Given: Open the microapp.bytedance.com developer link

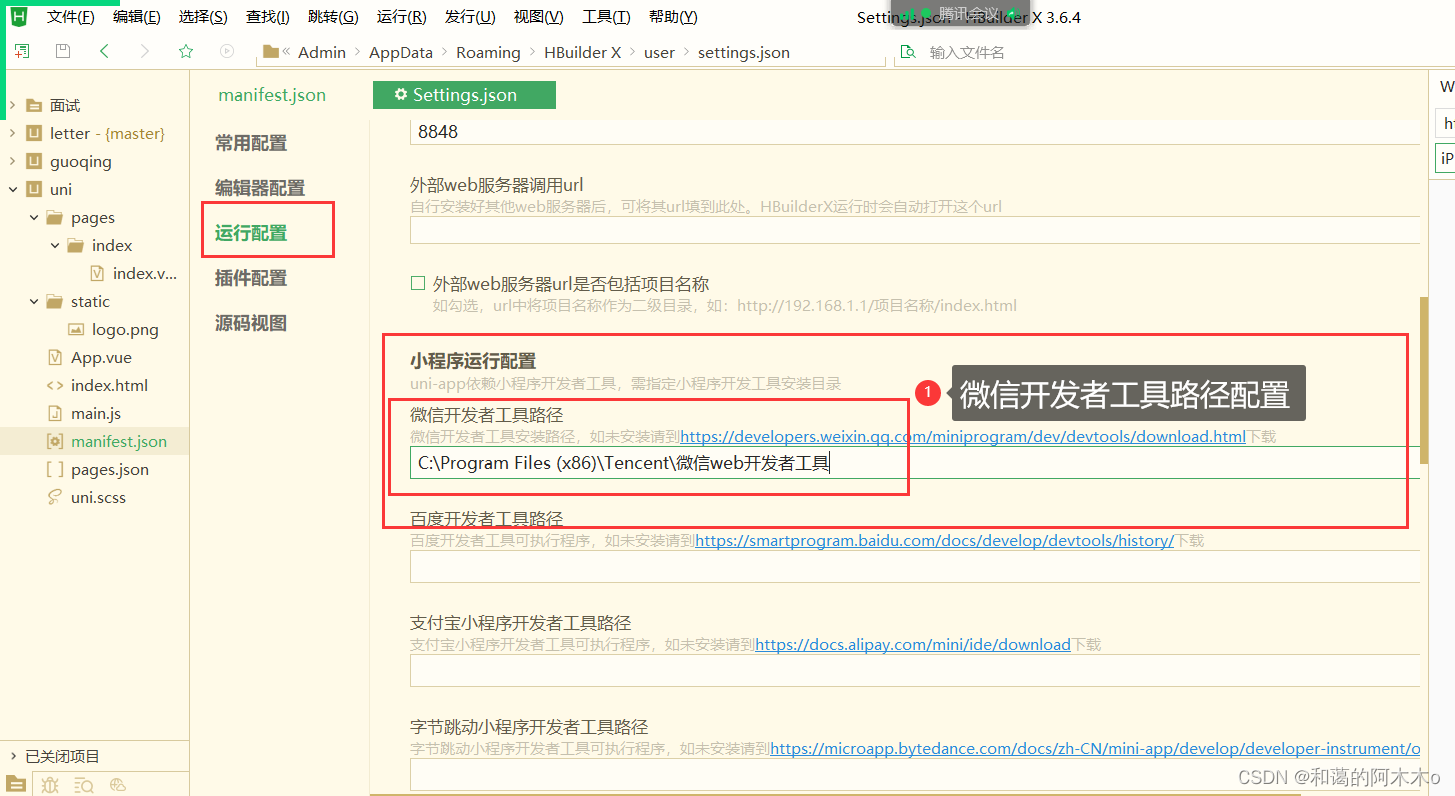Looking at the screenshot, I should [1095, 748].
